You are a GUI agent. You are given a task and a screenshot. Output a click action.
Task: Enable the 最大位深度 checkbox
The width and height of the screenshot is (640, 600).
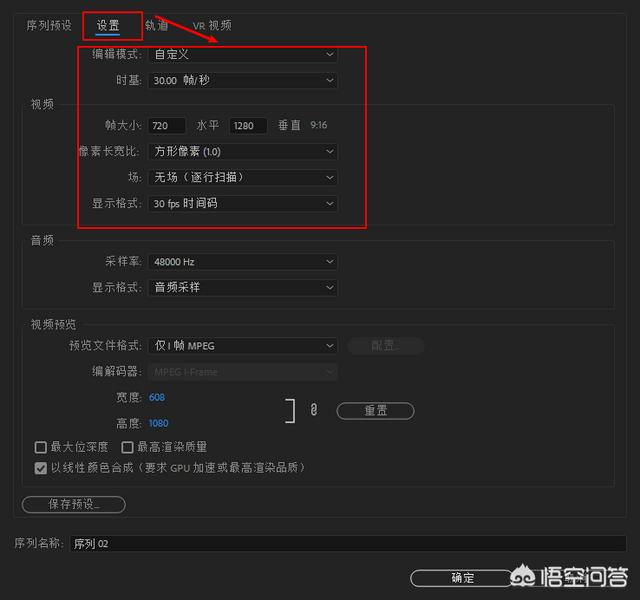(x=41, y=447)
